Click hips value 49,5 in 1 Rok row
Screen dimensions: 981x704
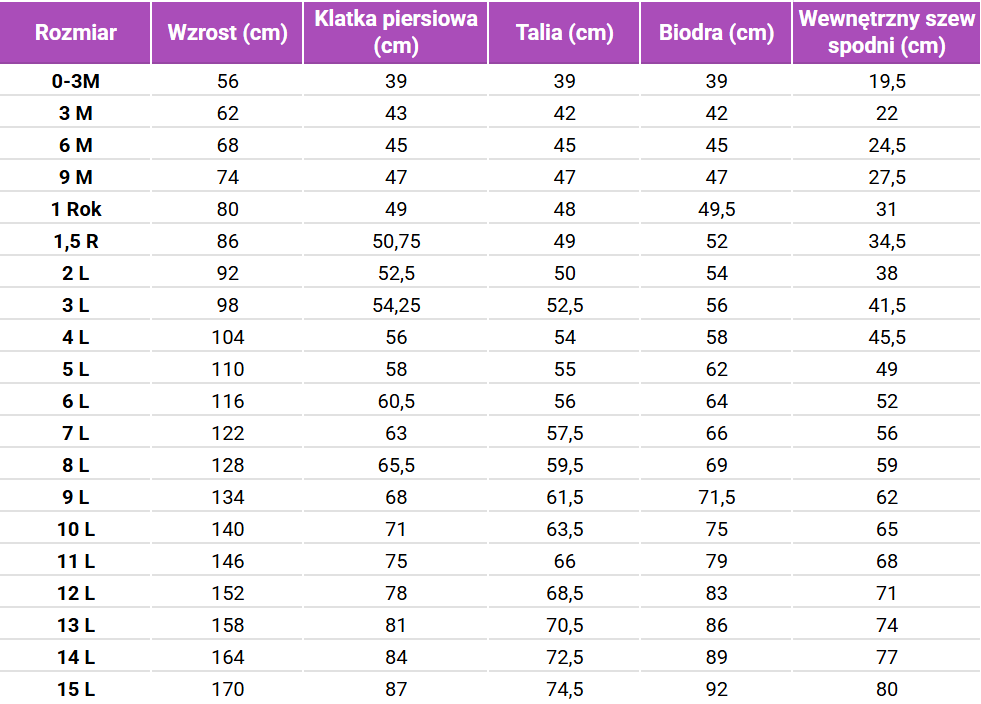[716, 209]
